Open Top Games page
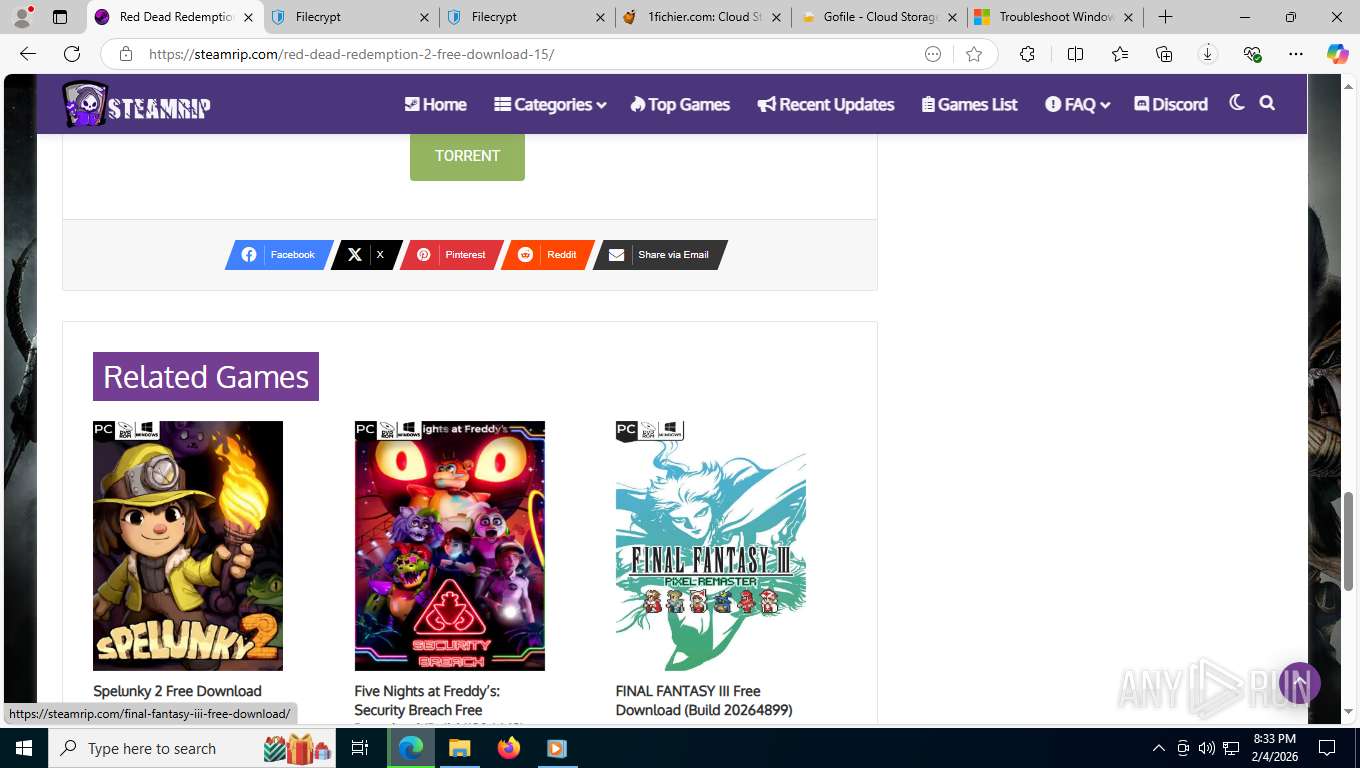 (680, 104)
